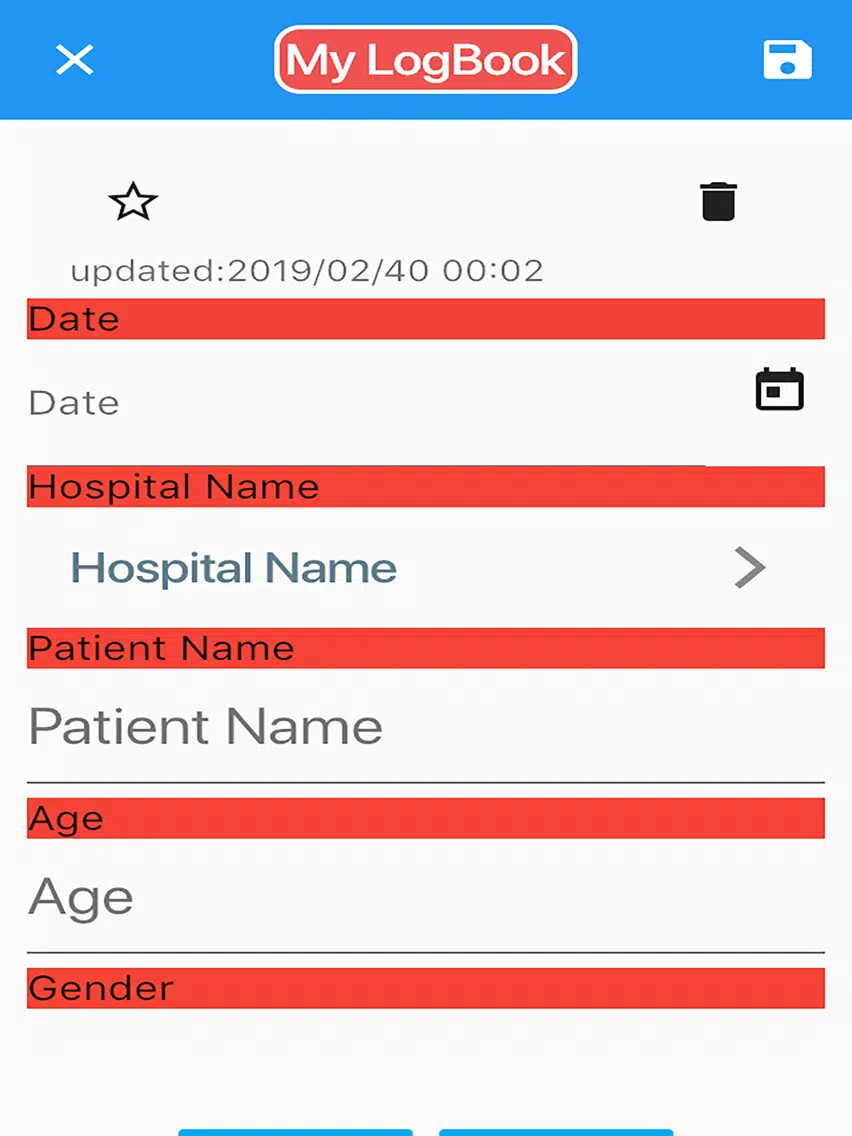Viewport: 852px width, 1136px height.
Task: Delete entry using trash icon
Action: pos(718,201)
